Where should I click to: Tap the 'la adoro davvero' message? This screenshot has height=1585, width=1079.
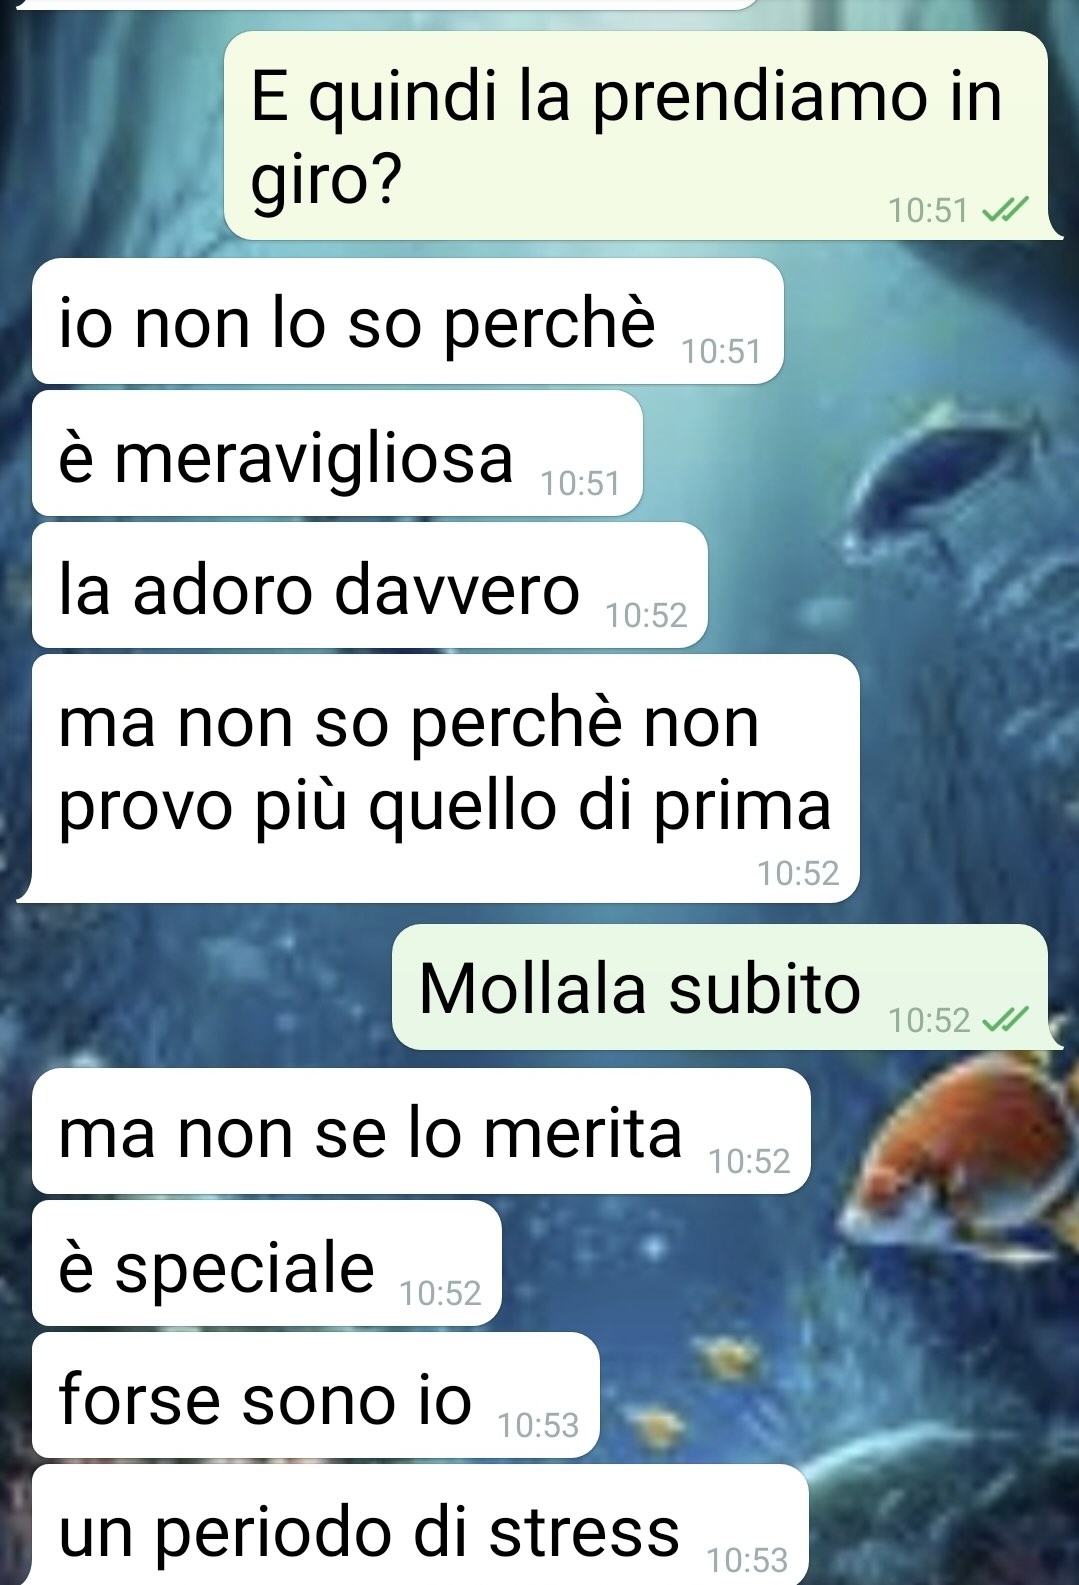[369, 586]
